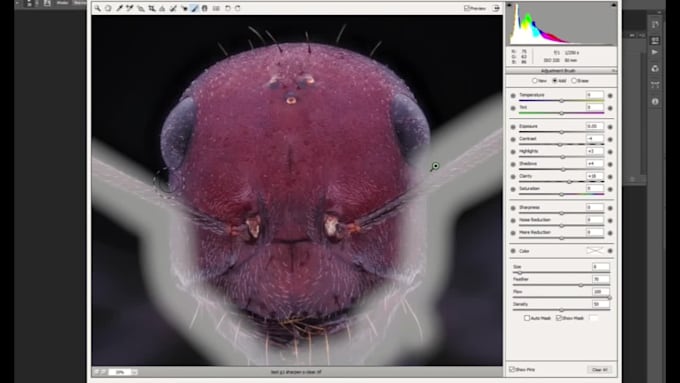Click the minus button left of Exposure
Screen dimensions: 680x383
[513, 127]
